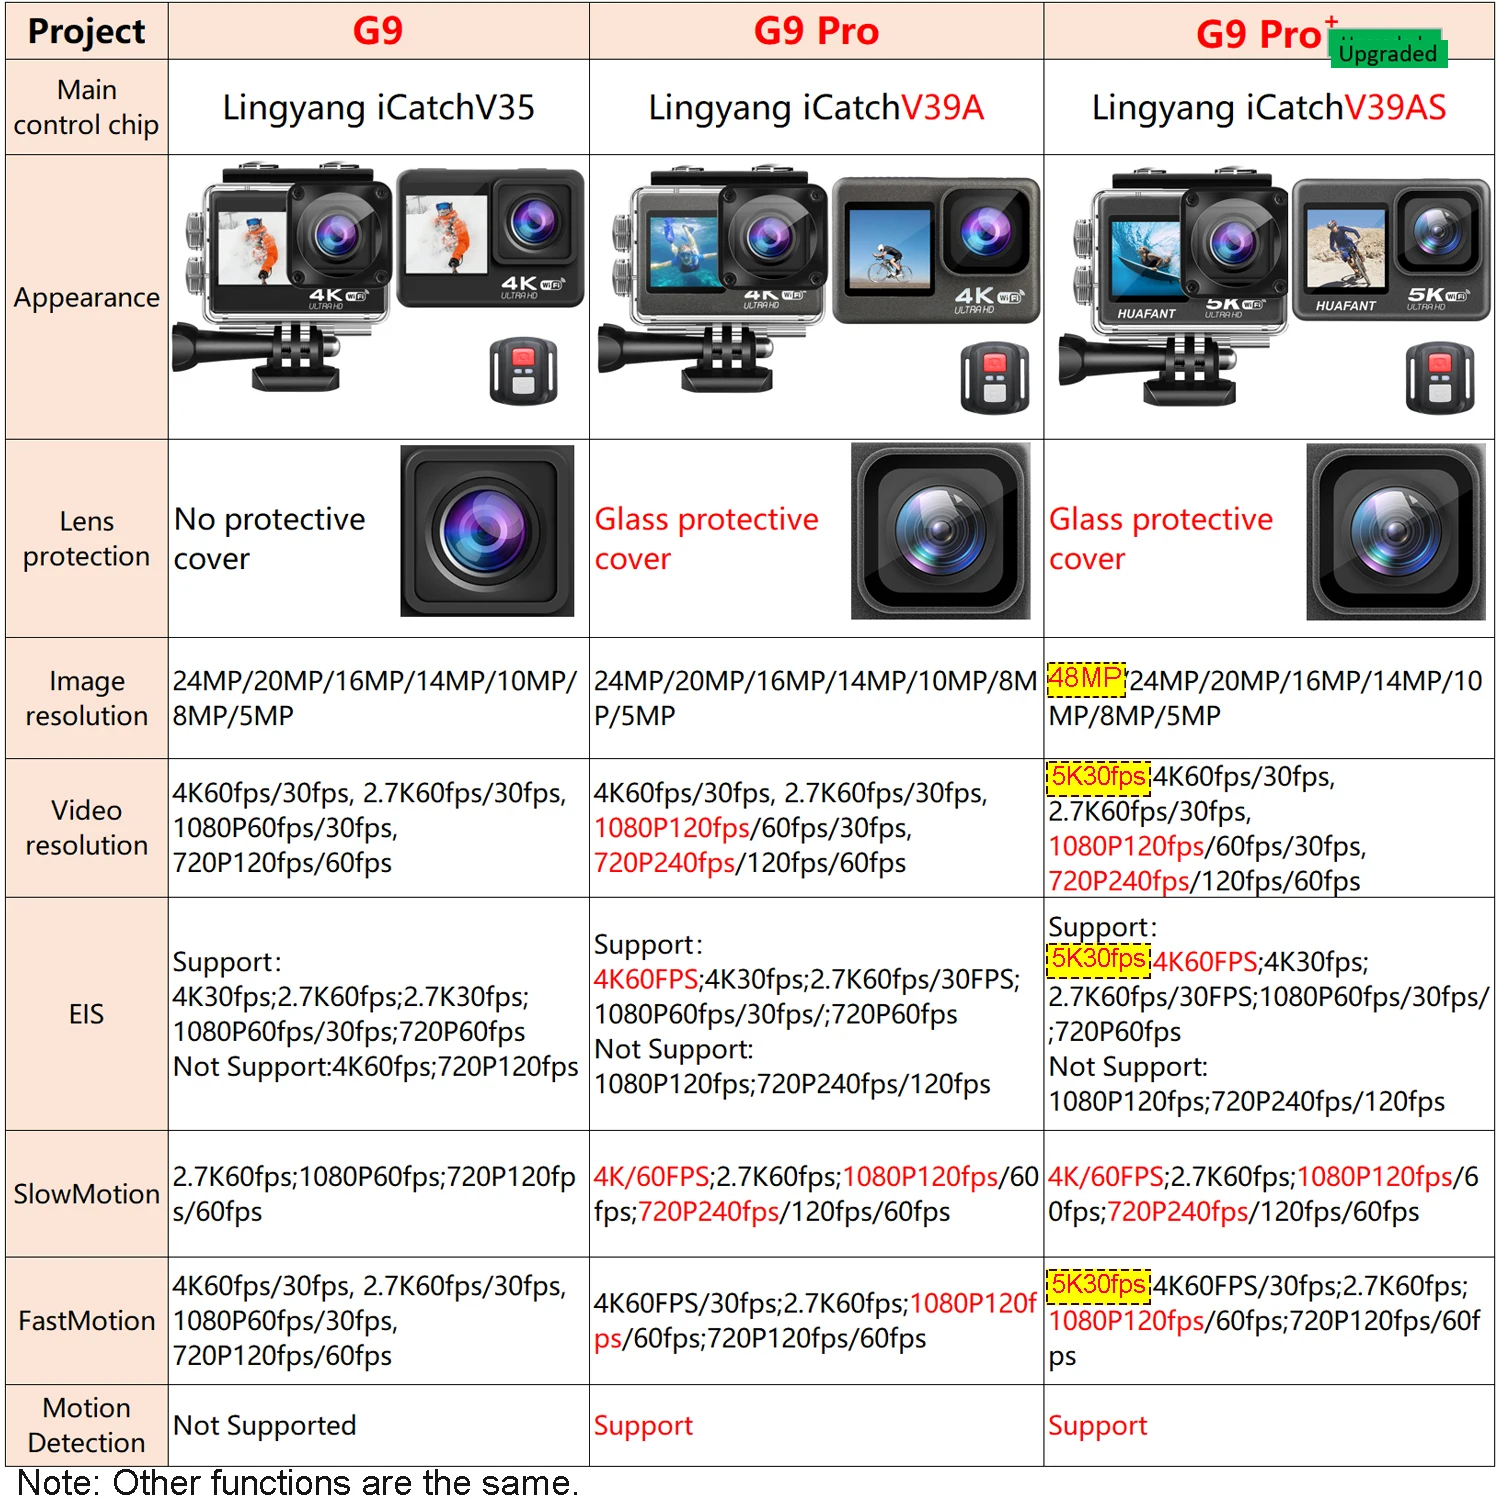The image size is (1500, 1500).
Task: Click the Video resolution row label
Action: click(86, 827)
